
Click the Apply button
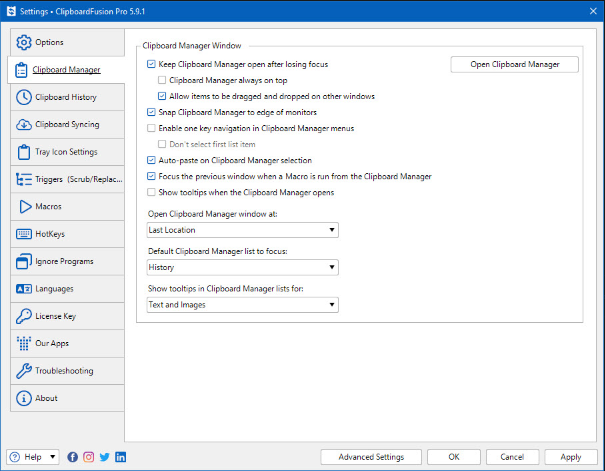tap(571, 457)
